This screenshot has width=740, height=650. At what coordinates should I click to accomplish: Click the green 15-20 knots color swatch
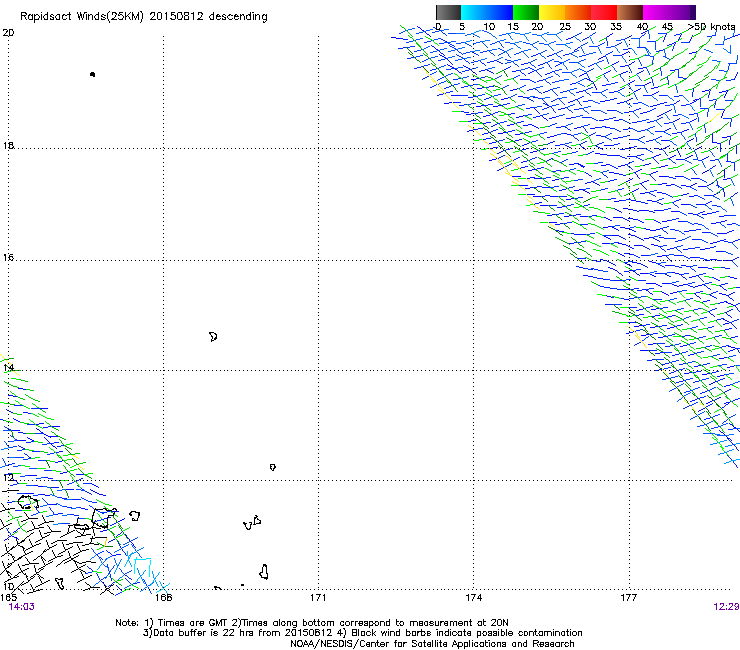click(x=526, y=12)
